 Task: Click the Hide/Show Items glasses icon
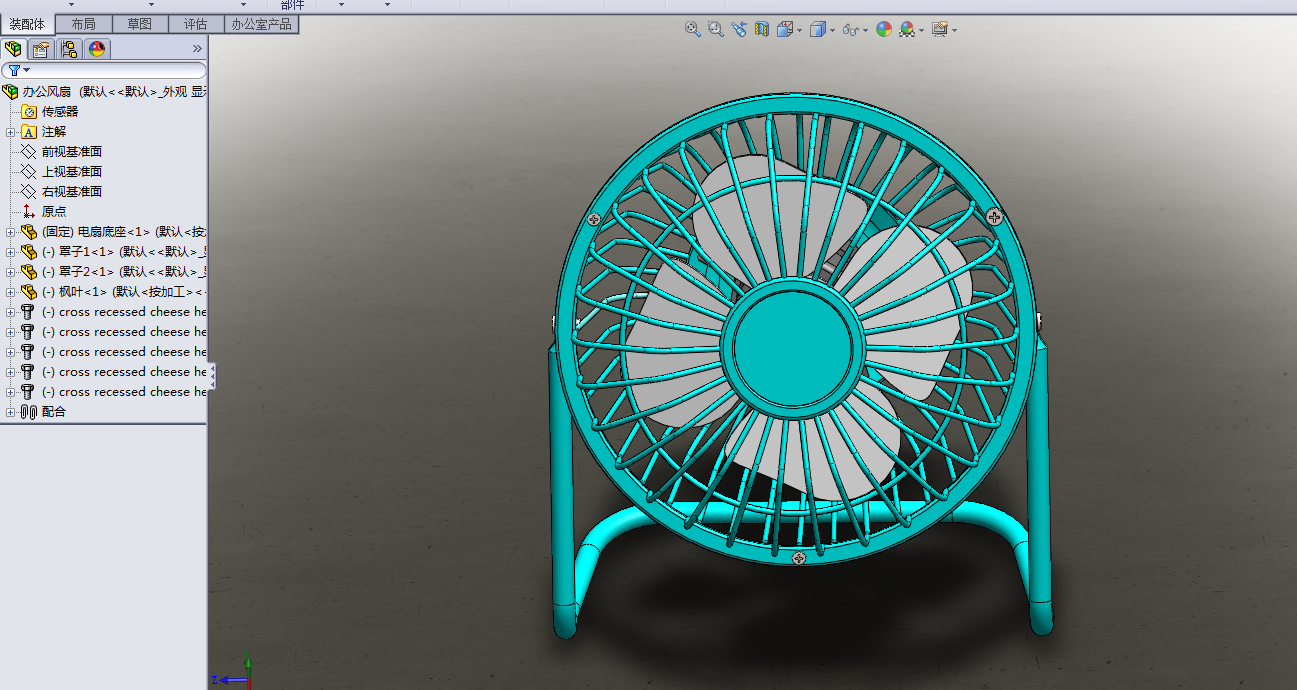click(850, 30)
